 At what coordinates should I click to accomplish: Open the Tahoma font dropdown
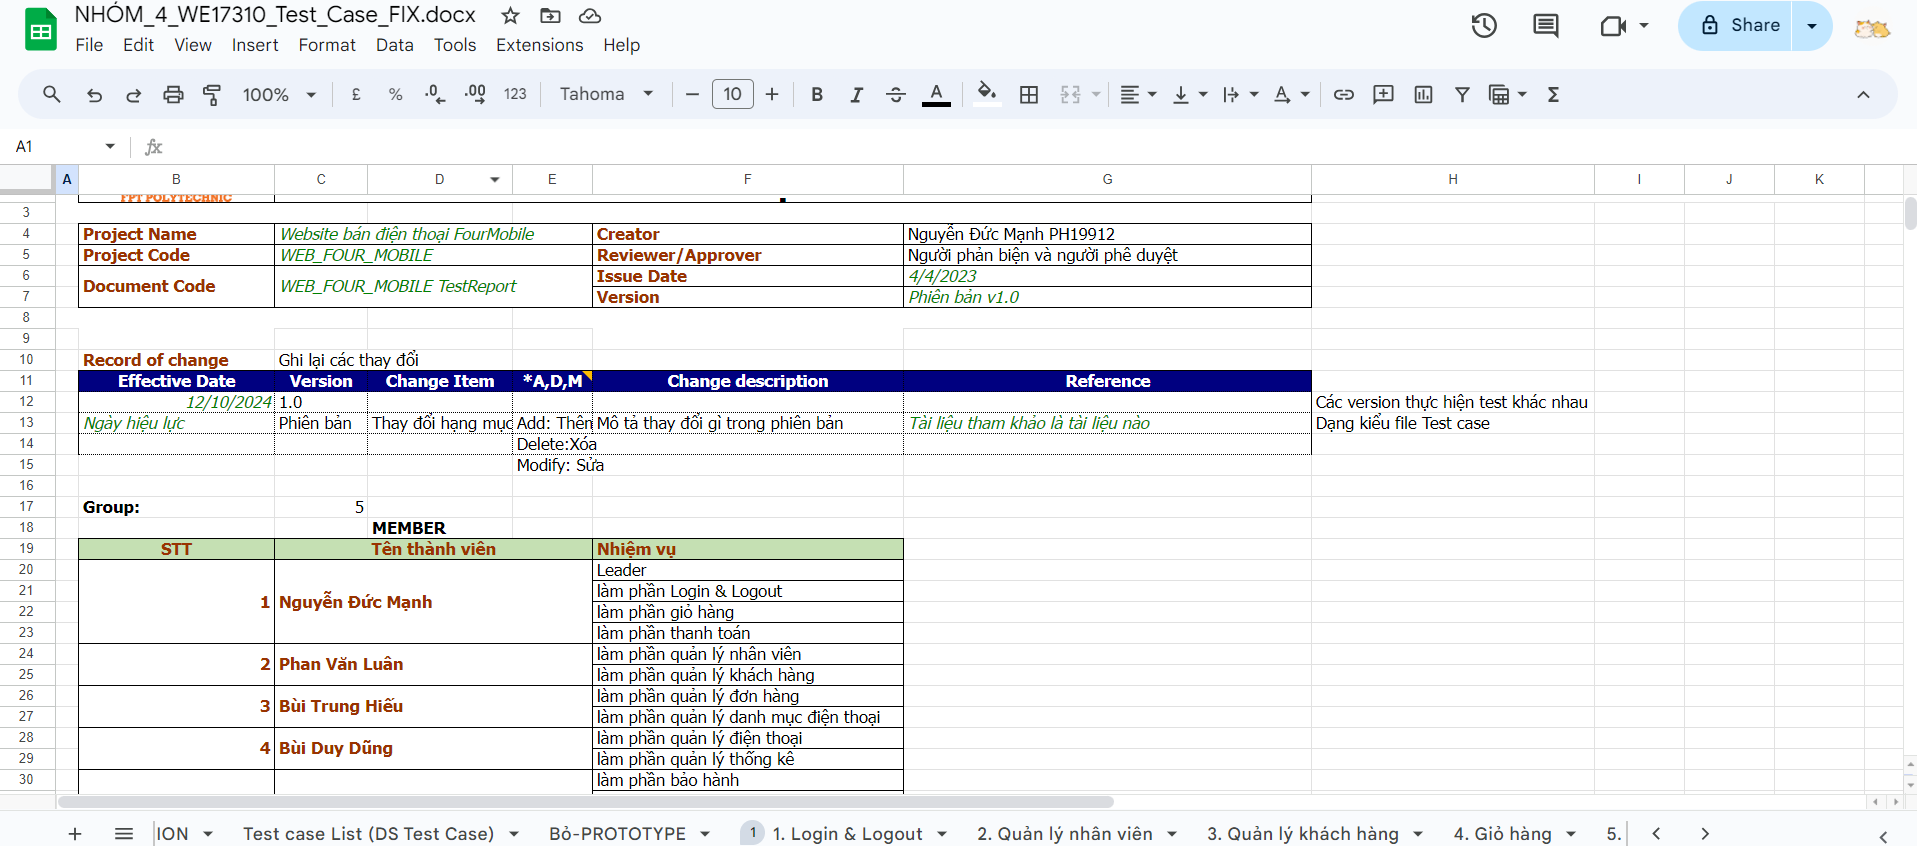[606, 95]
